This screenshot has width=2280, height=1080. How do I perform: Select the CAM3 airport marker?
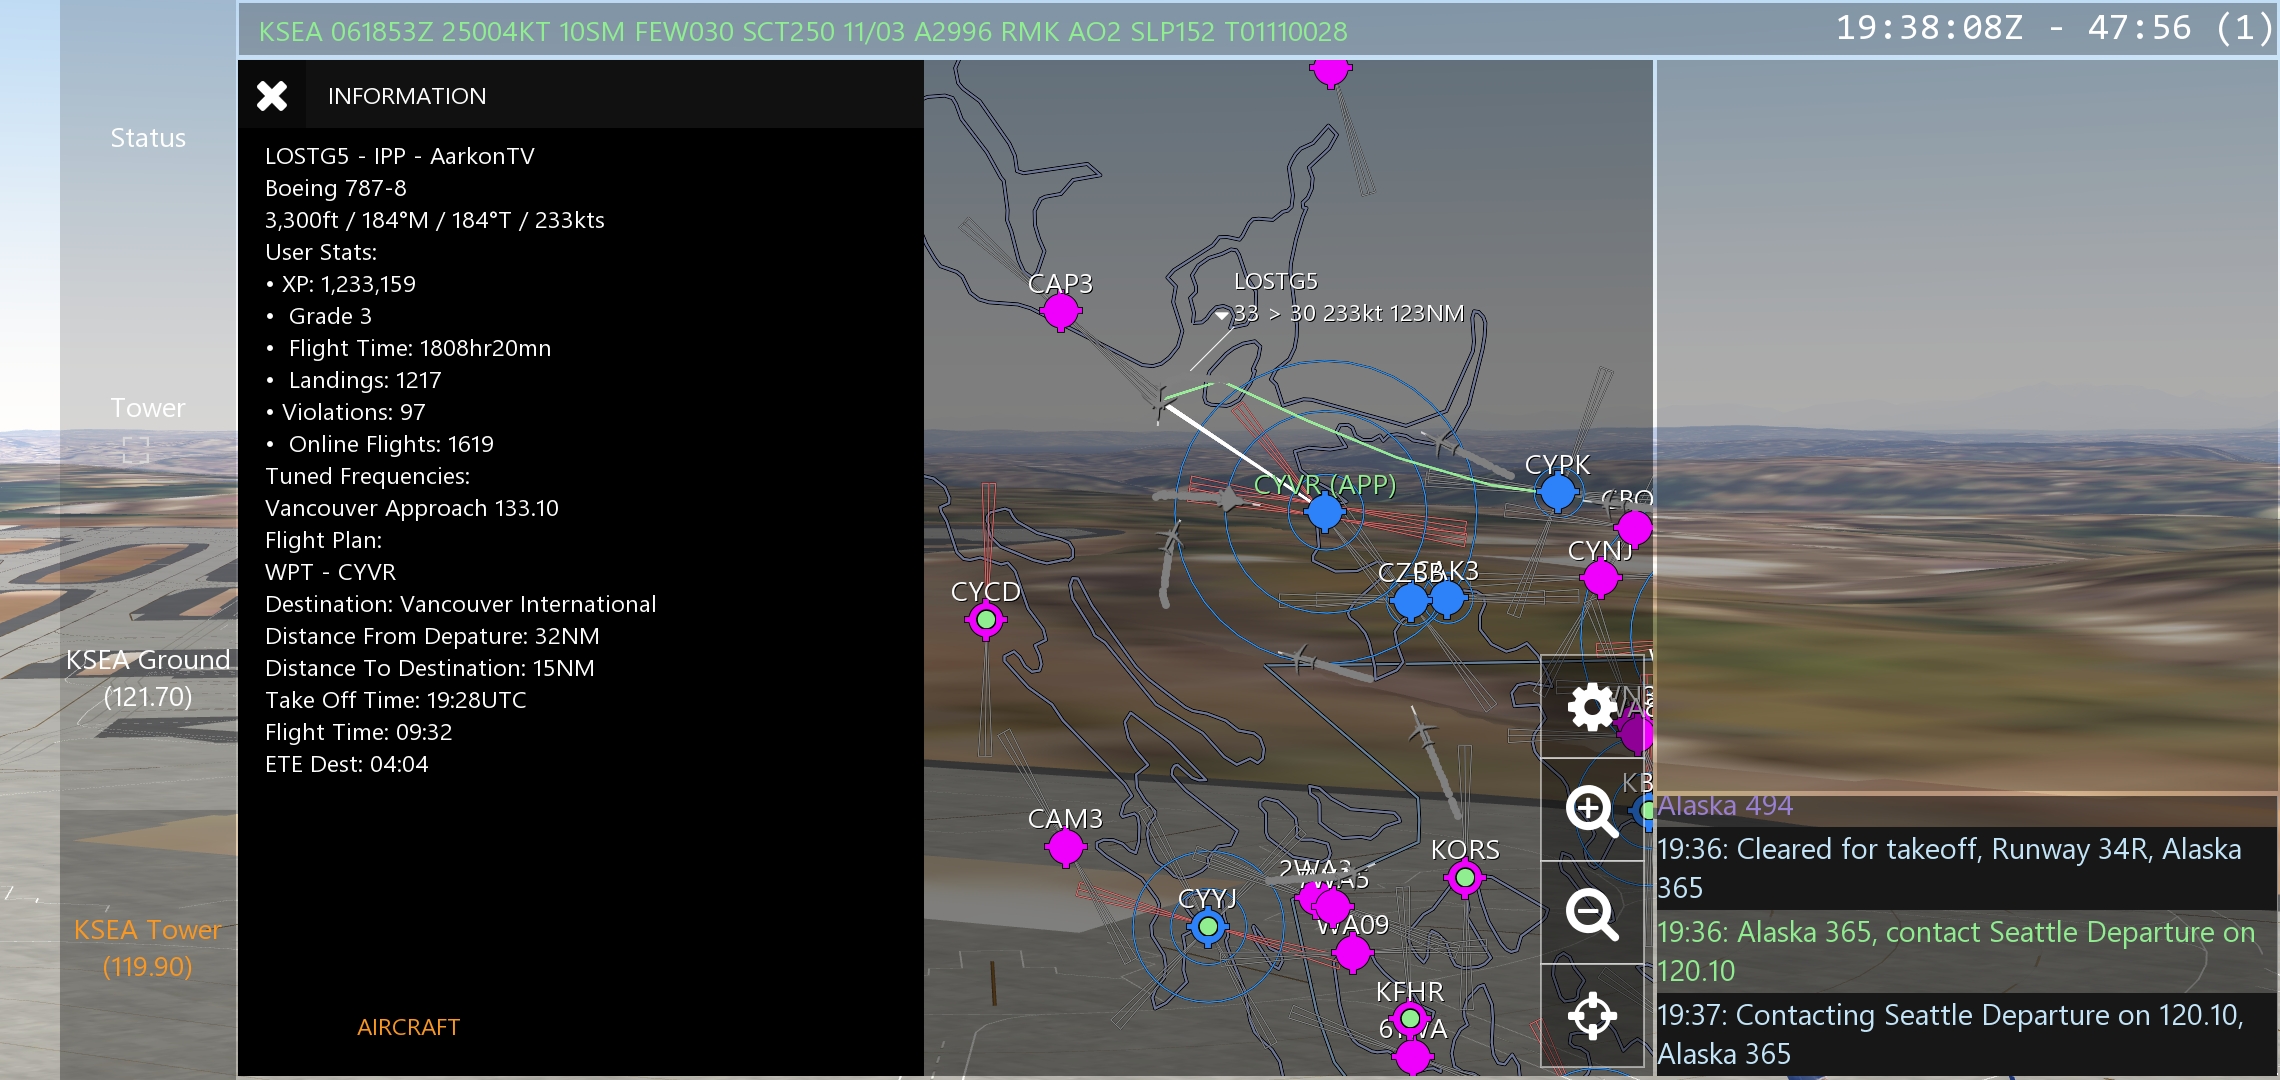point(1066,848)
